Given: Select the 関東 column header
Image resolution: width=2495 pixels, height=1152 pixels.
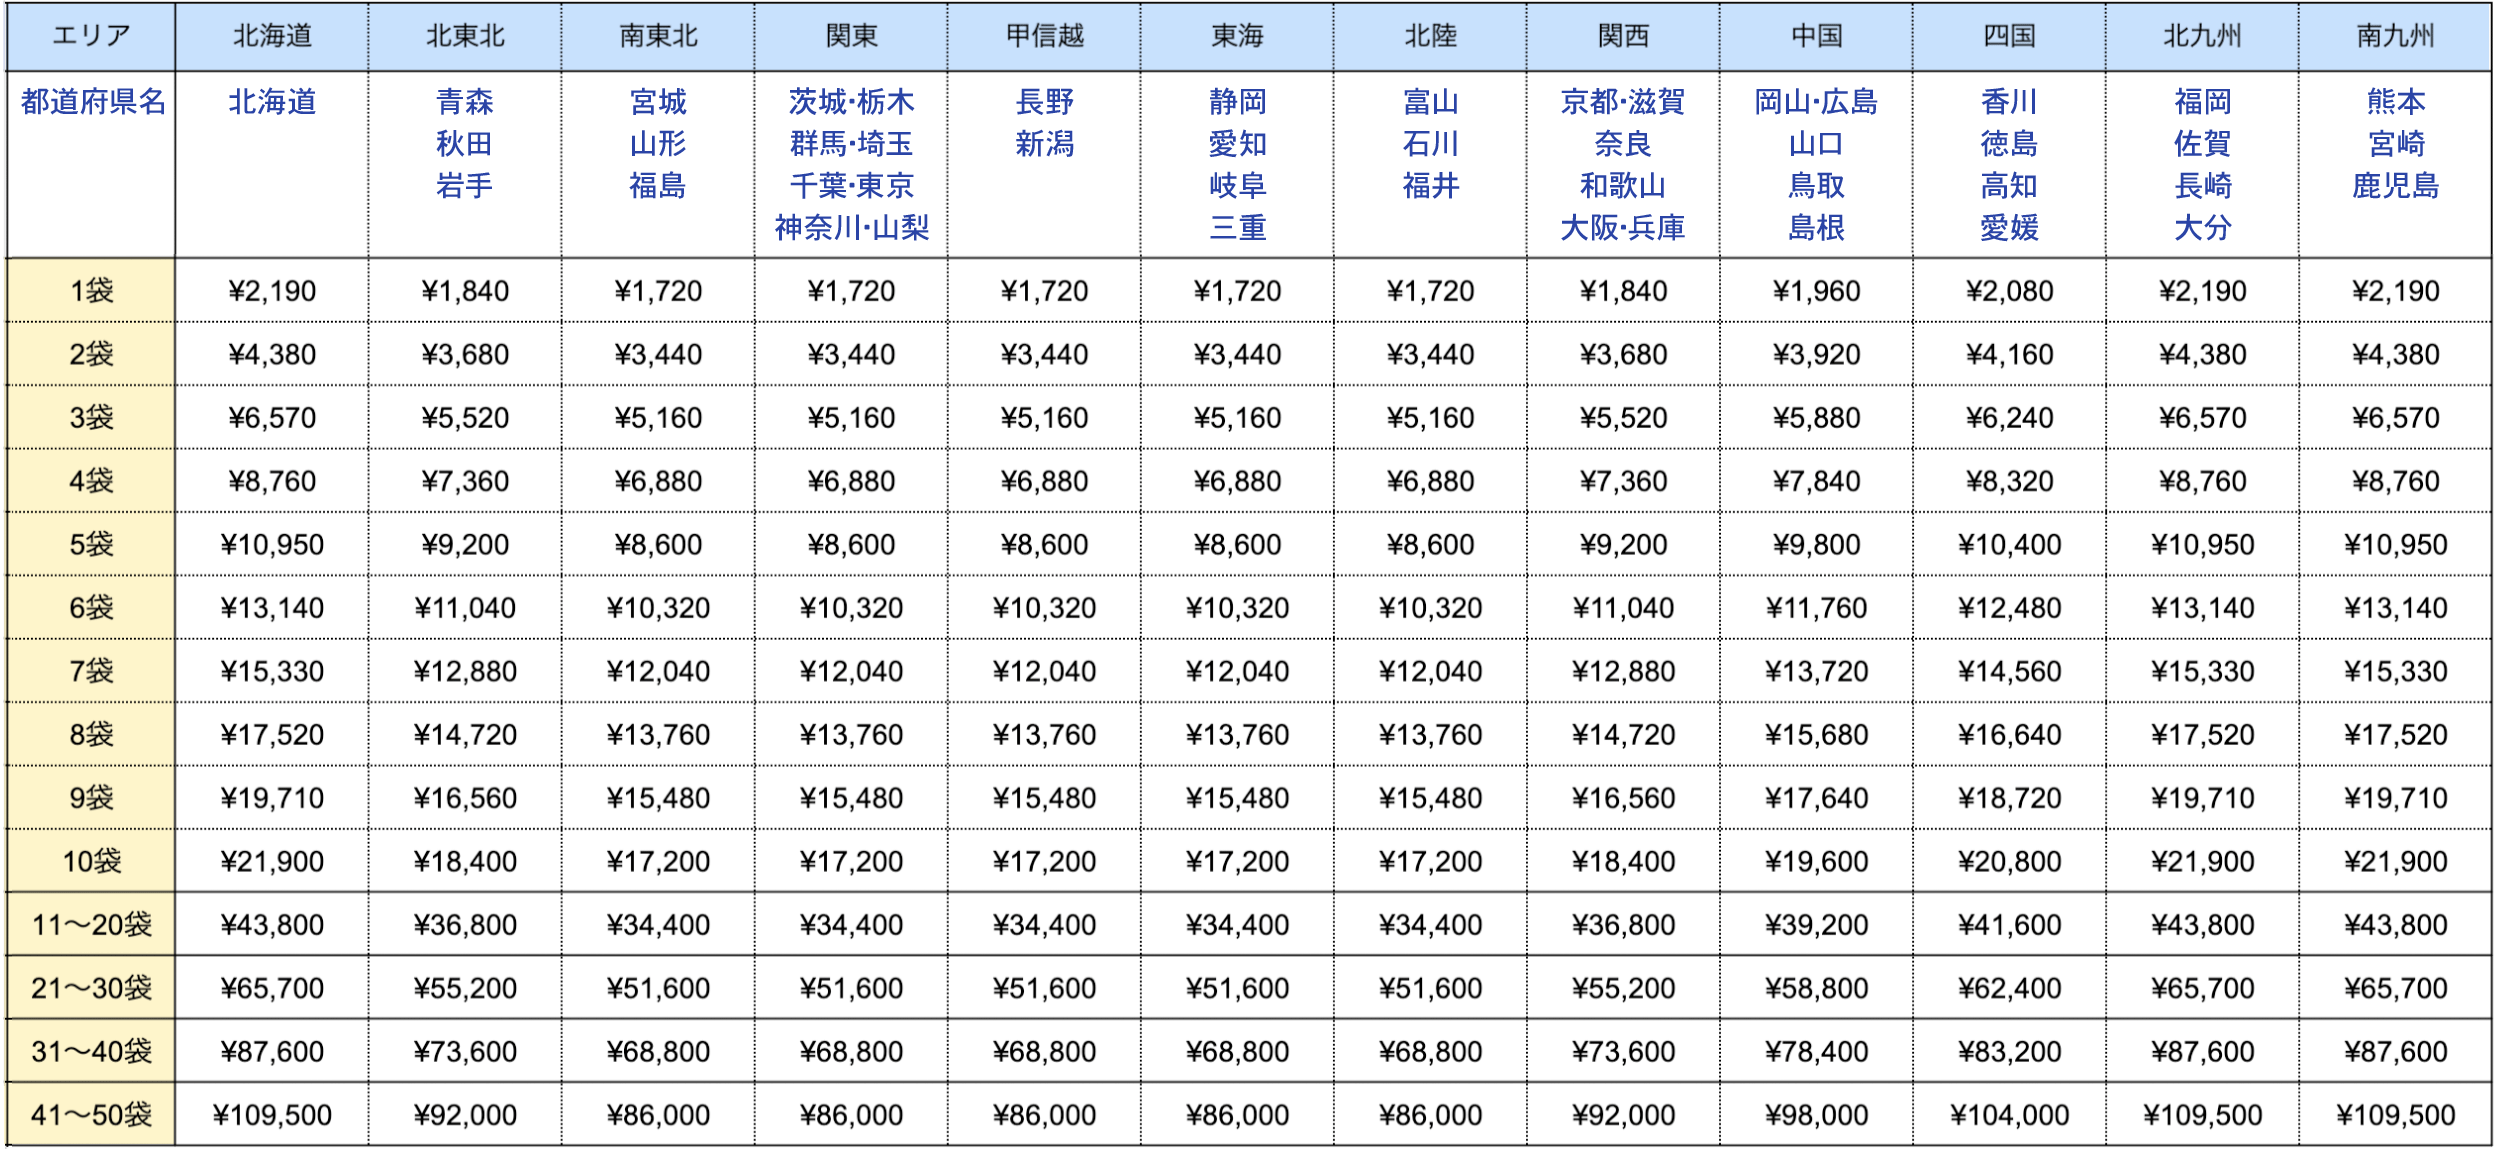Looking at the screenshot, I should click(851, 37).
